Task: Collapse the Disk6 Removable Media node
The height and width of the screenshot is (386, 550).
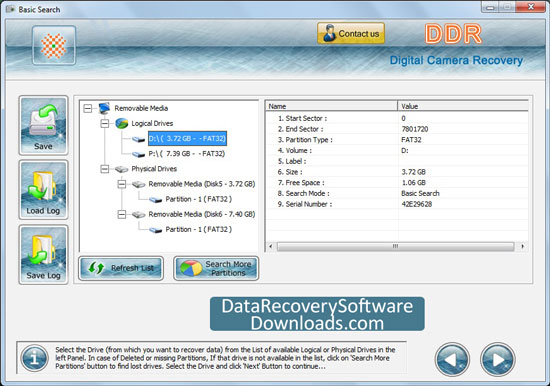Action: (122, 214)
